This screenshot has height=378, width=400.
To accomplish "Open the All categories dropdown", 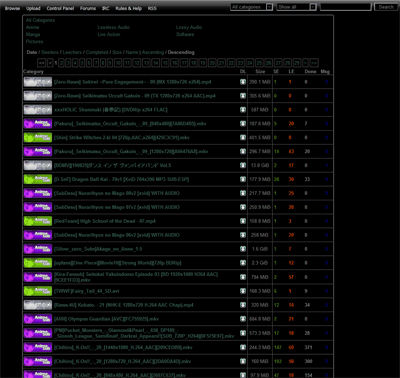I will pos(252,7).
